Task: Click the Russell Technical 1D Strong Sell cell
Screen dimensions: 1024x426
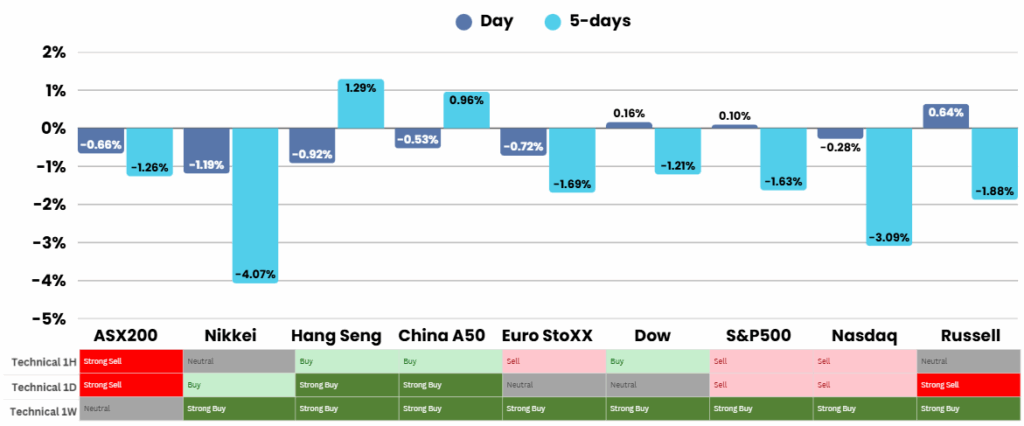Action: (968, 385)
